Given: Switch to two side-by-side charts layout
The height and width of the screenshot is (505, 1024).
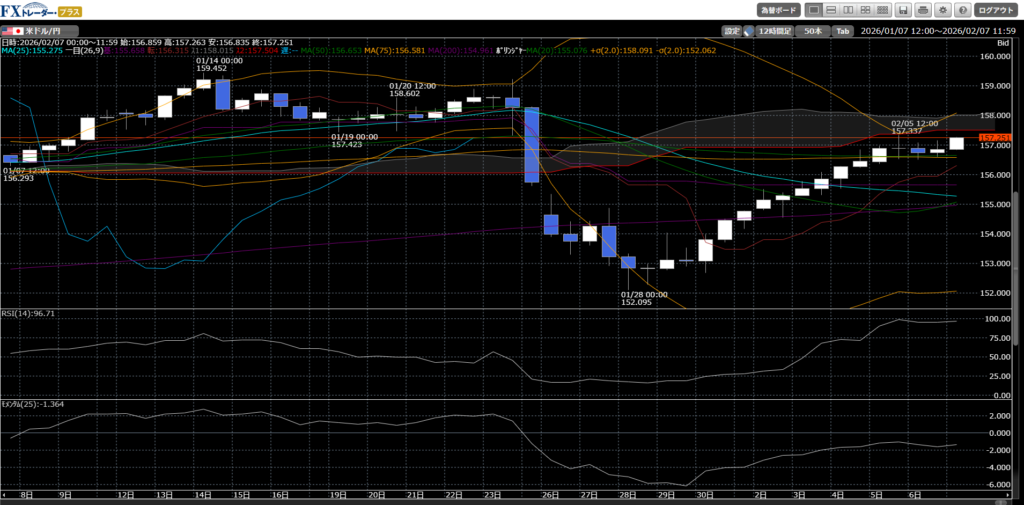Looking at the screenshot, I should [849, 10].
